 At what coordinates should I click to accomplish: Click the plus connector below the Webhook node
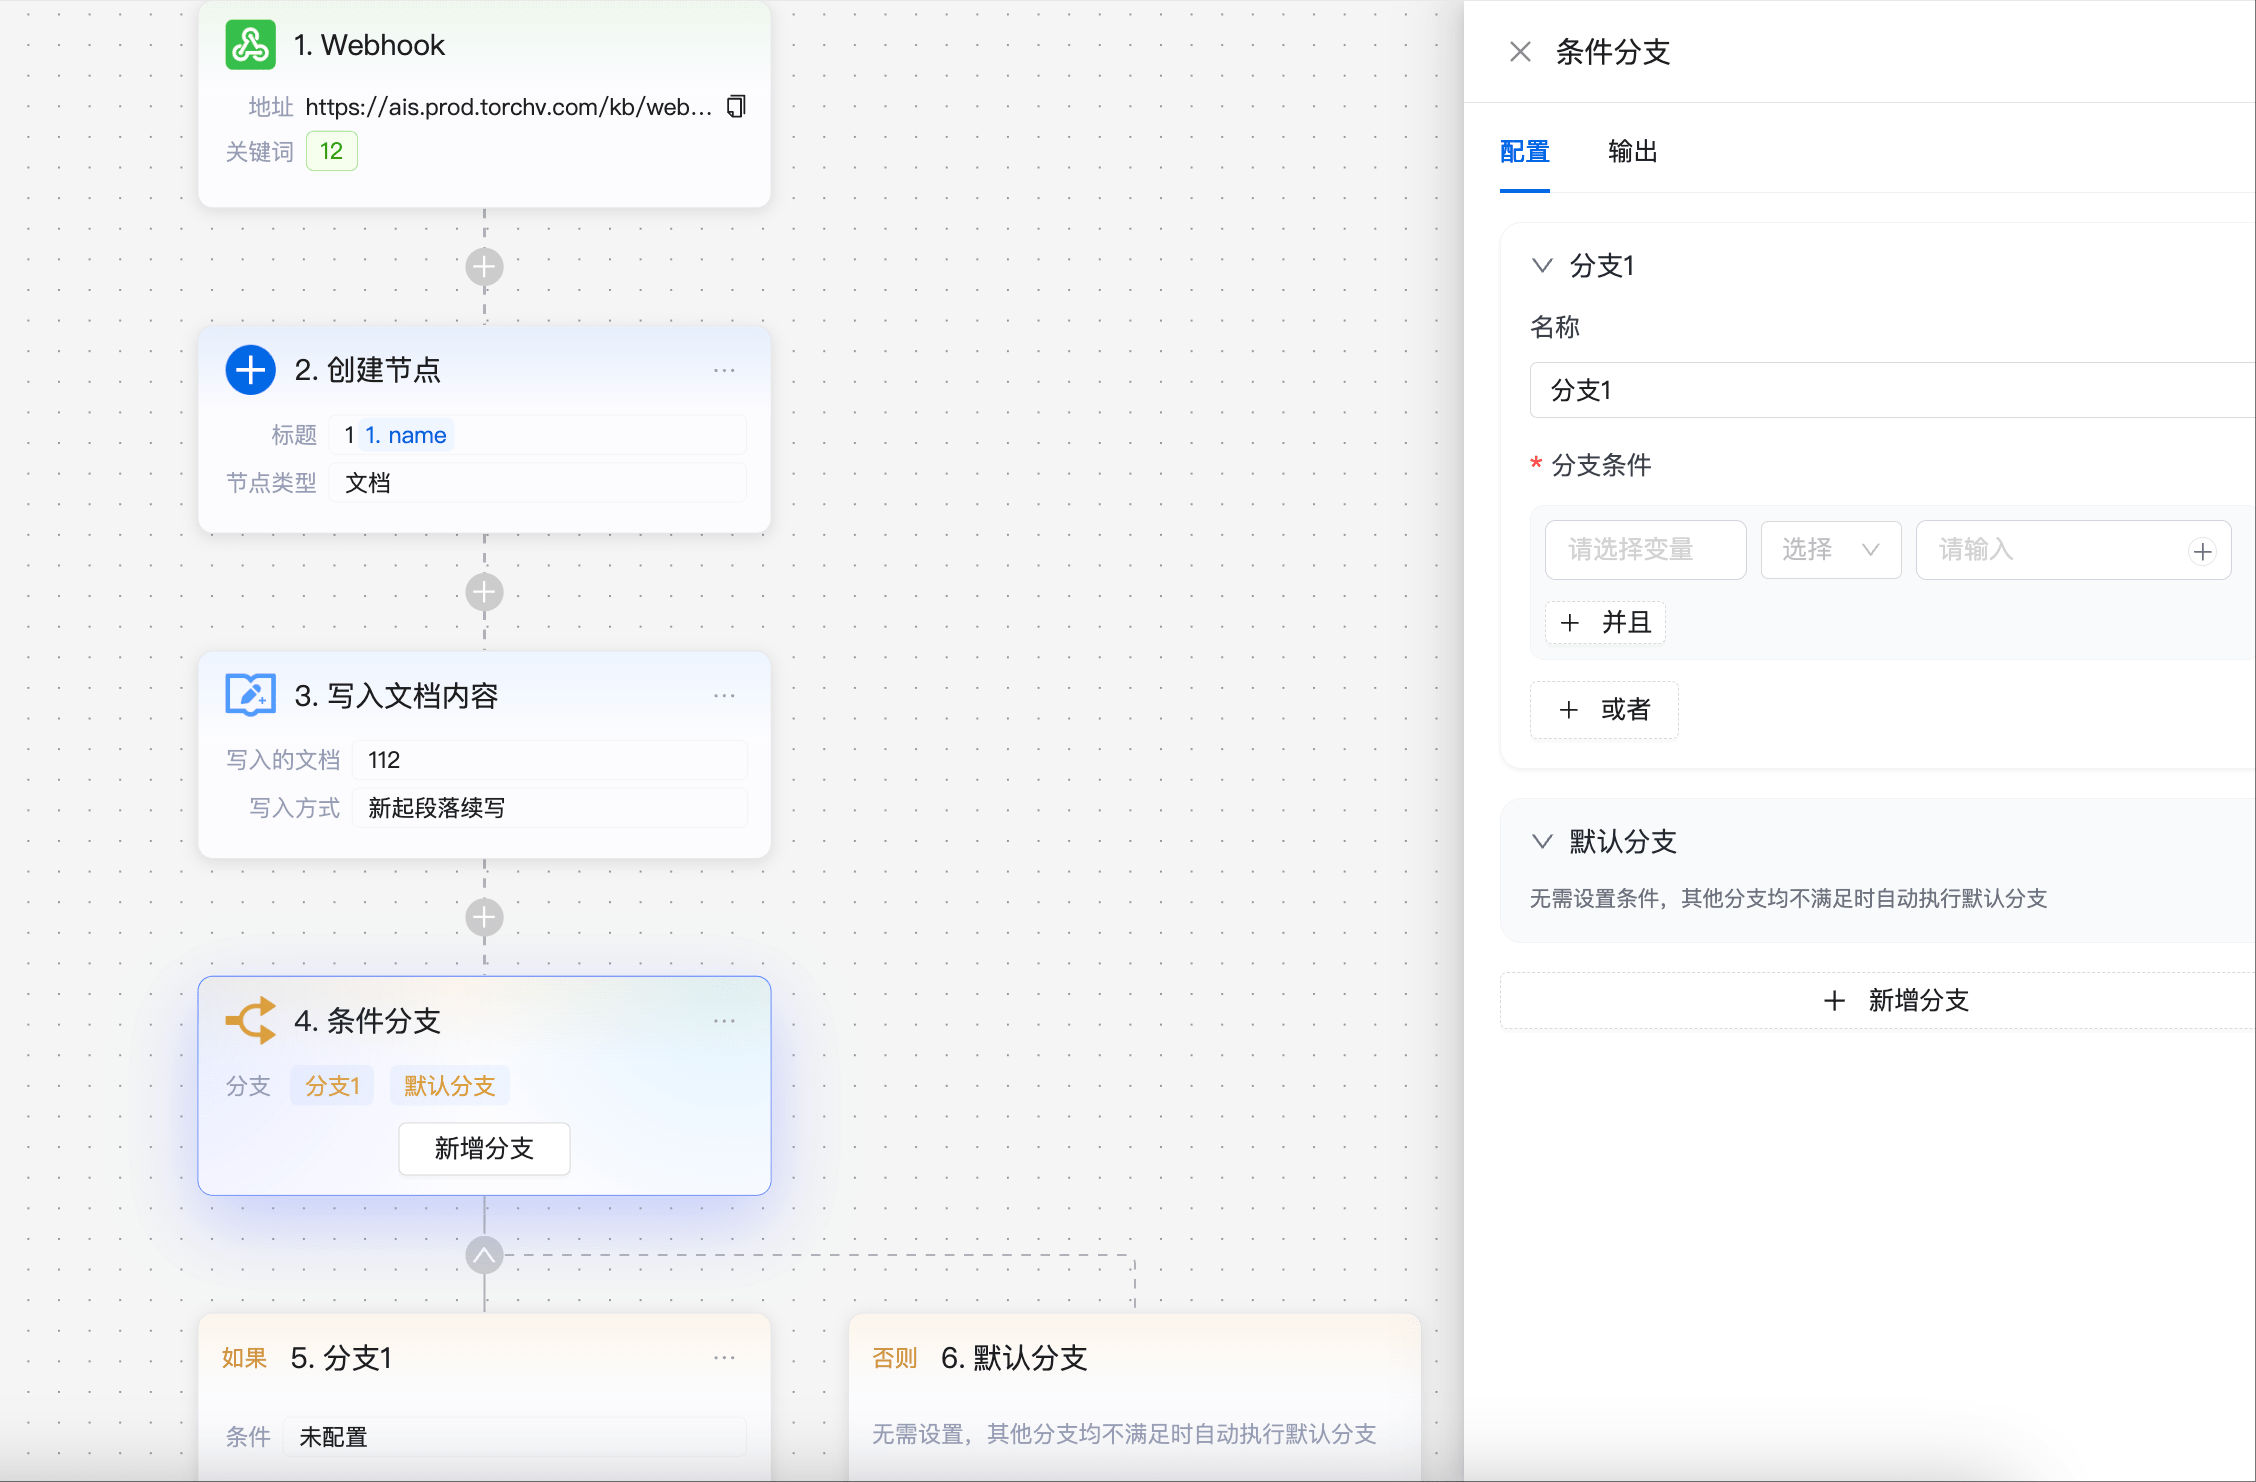484,266
